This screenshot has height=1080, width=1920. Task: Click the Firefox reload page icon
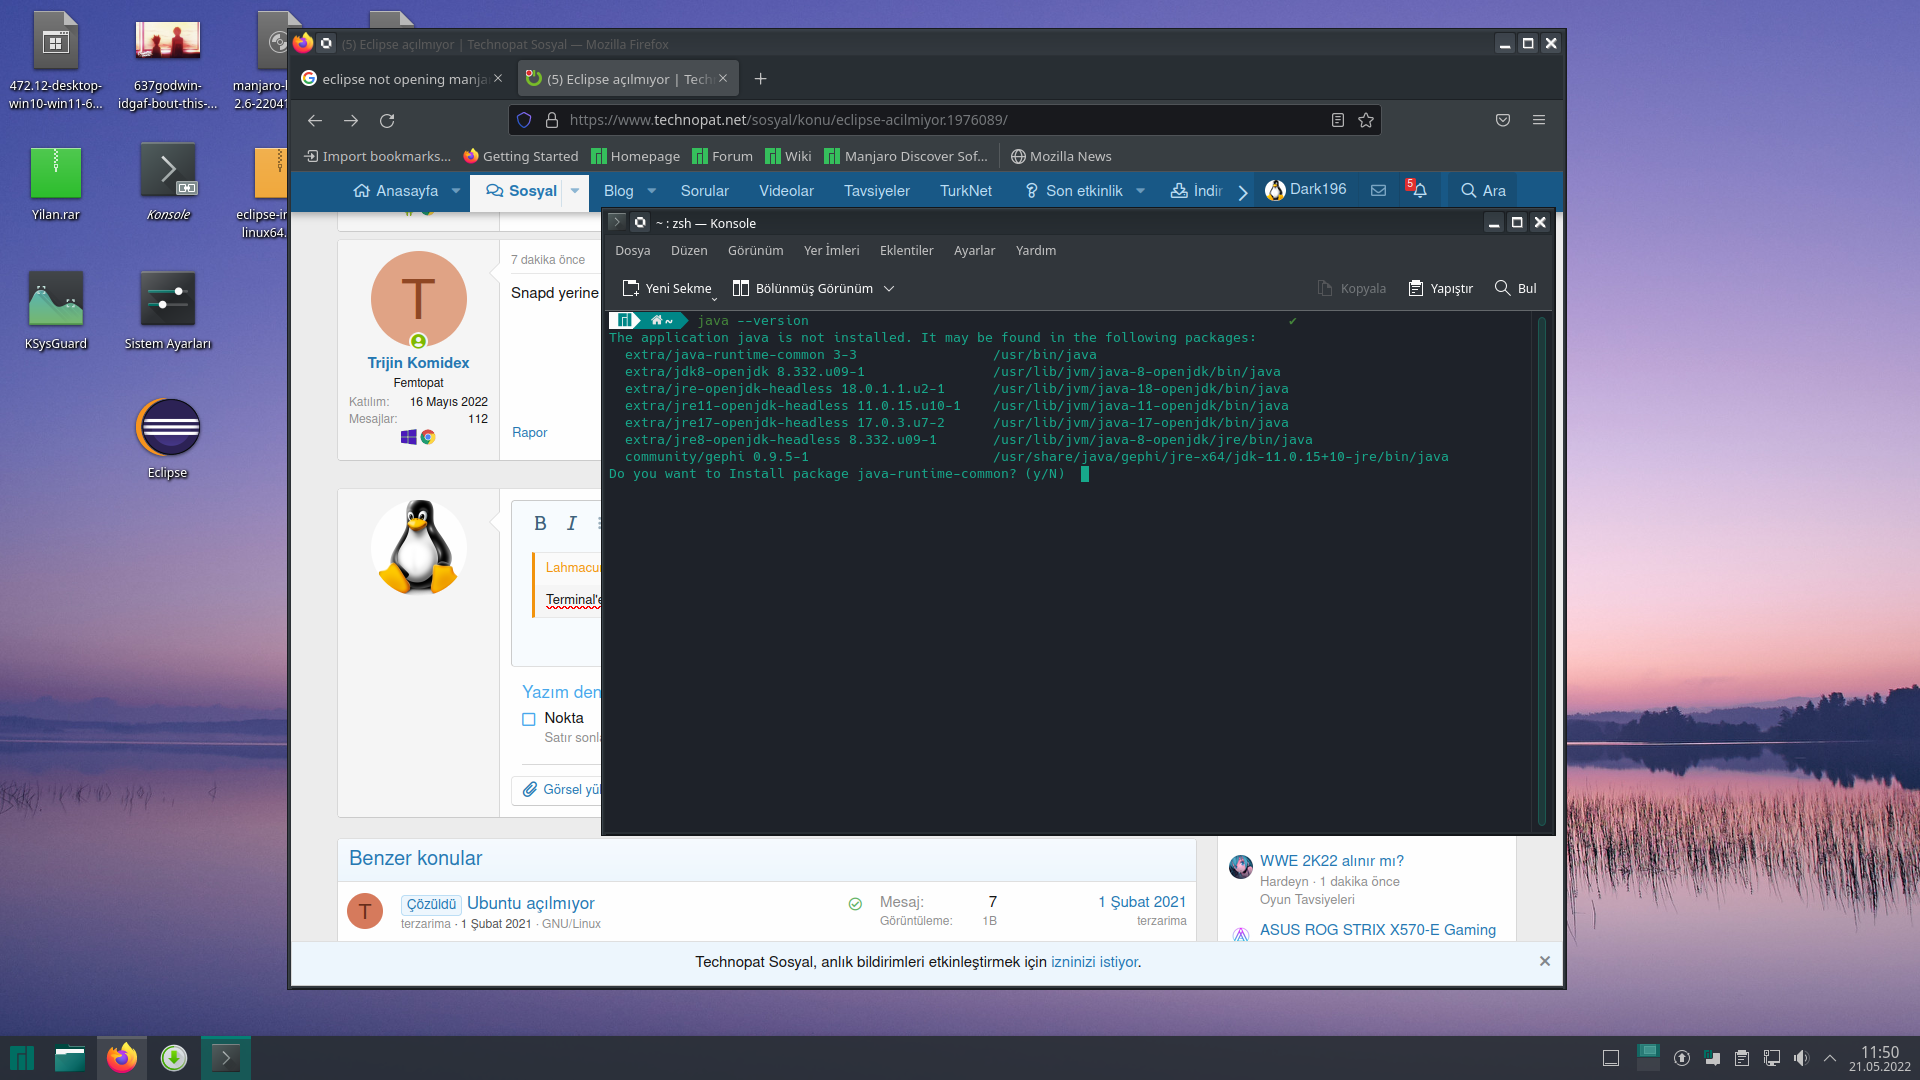(387, 120)
